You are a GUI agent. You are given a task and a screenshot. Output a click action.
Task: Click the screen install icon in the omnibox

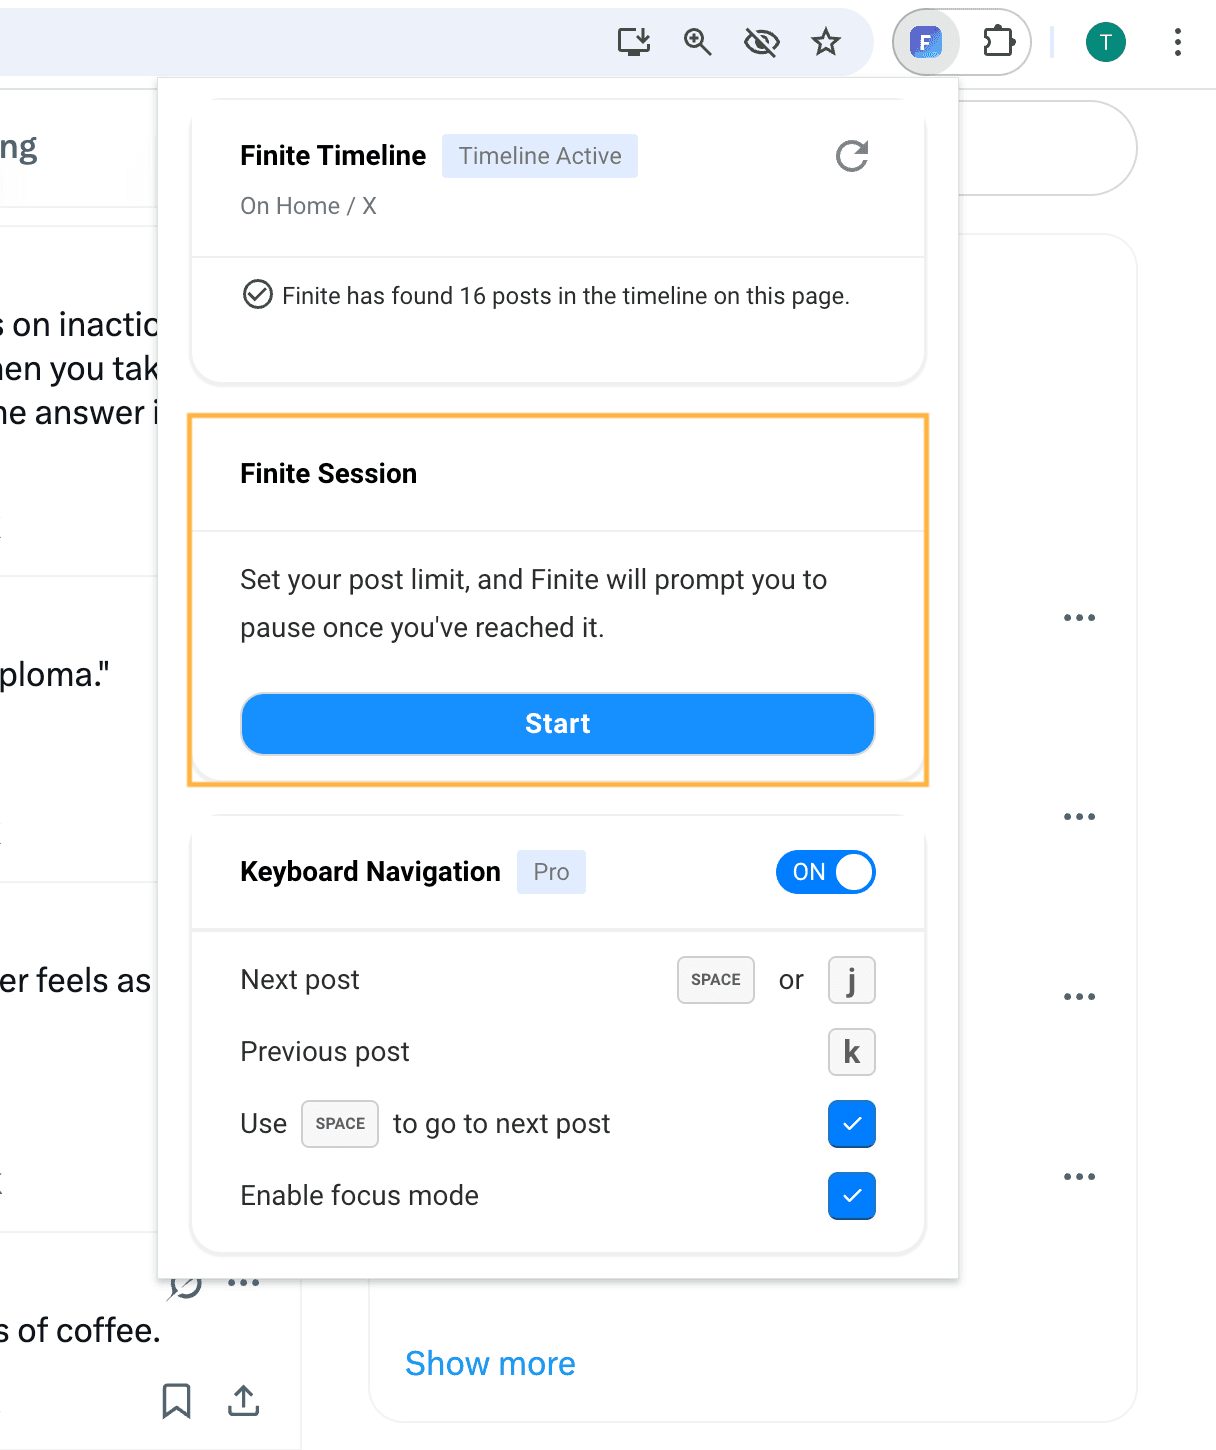point(634,42)
